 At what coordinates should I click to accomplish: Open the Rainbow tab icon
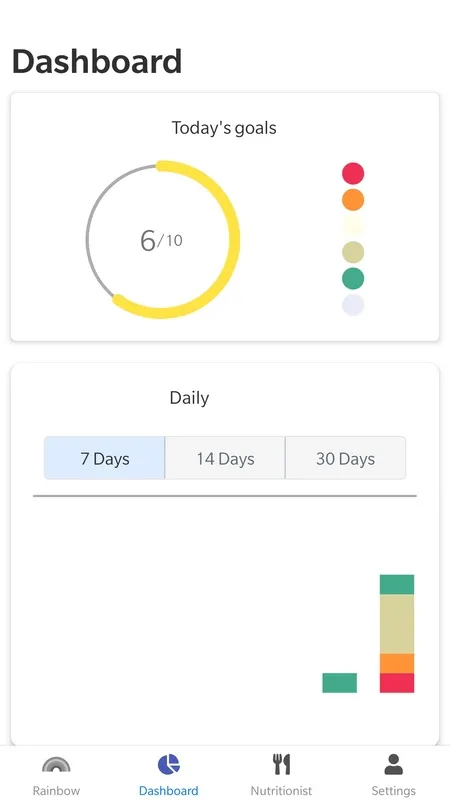56,765
